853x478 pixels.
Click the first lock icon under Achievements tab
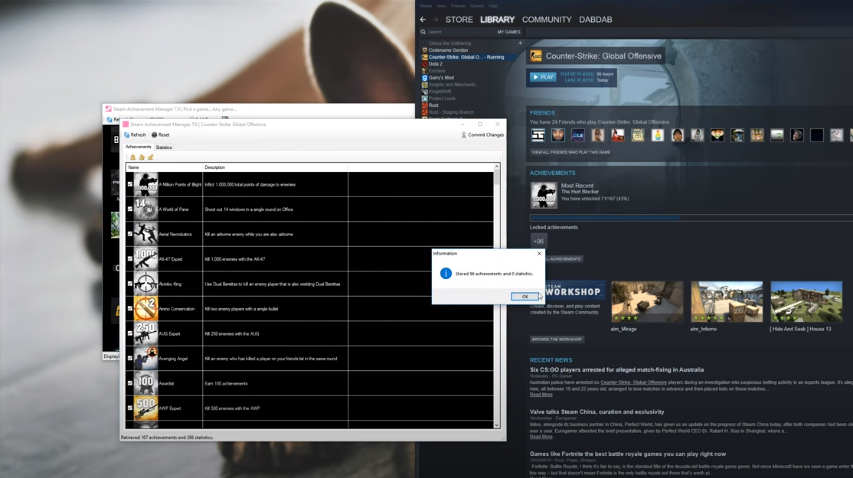pyautogui.click(x=133, y=157)
